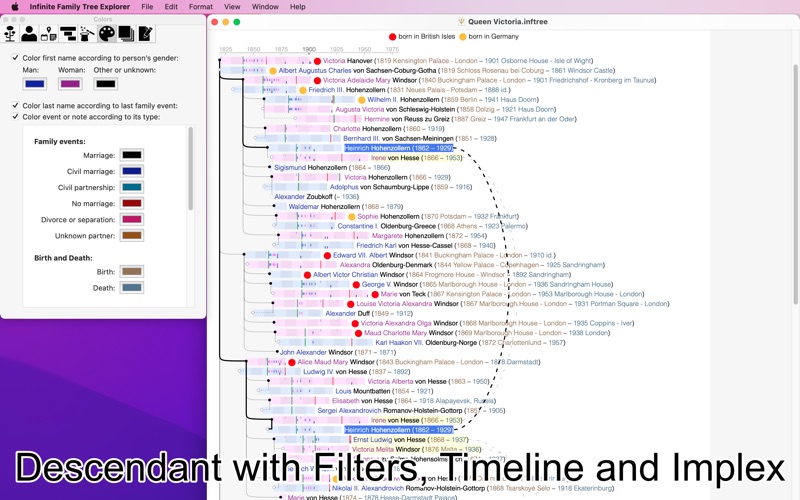Open the Death color swatch
This screenshot has height=500, width=800.
[x=132, y=288]
